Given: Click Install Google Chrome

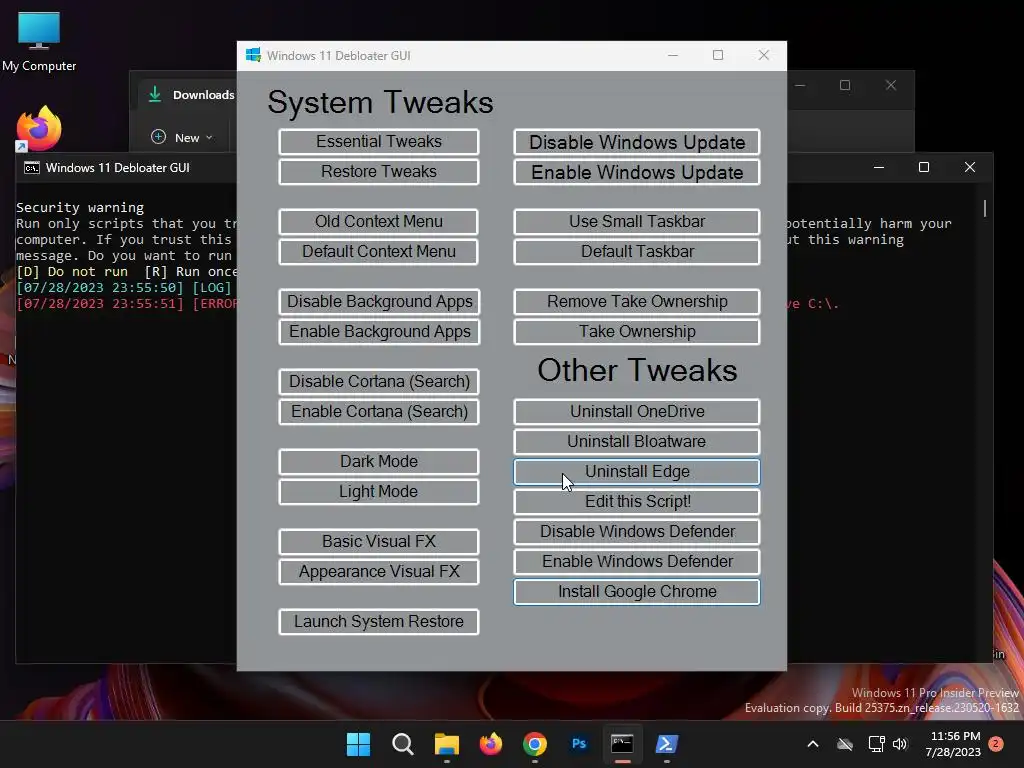Looking at the screenshot, I should coord(637,592).
